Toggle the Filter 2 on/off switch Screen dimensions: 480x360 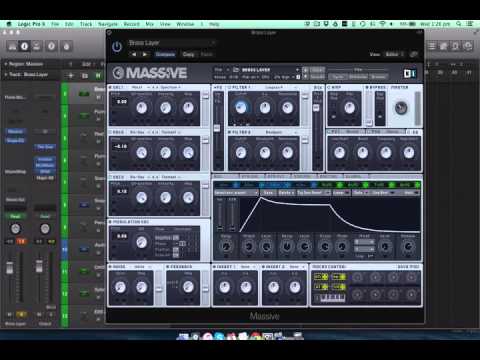click(230, 132)
